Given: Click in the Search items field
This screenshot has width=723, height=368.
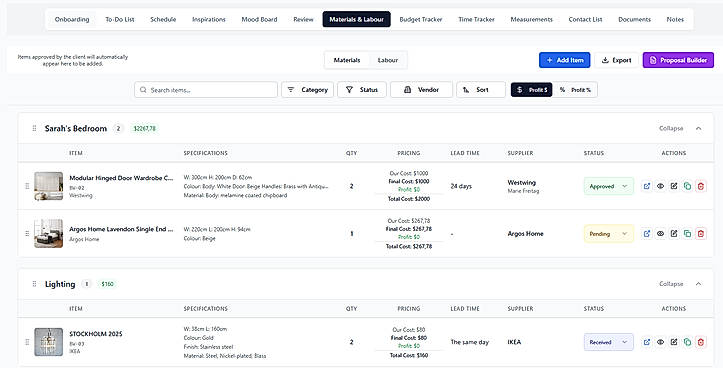Looking at the screenshot, I should click(206, 90).
